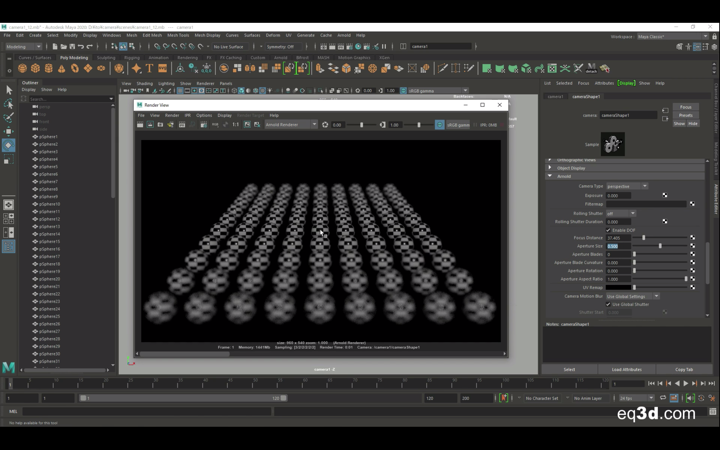Uncheck Use Global Shutter option
The height and width of the screenshot is (450, 720).
tap(608, 304)
